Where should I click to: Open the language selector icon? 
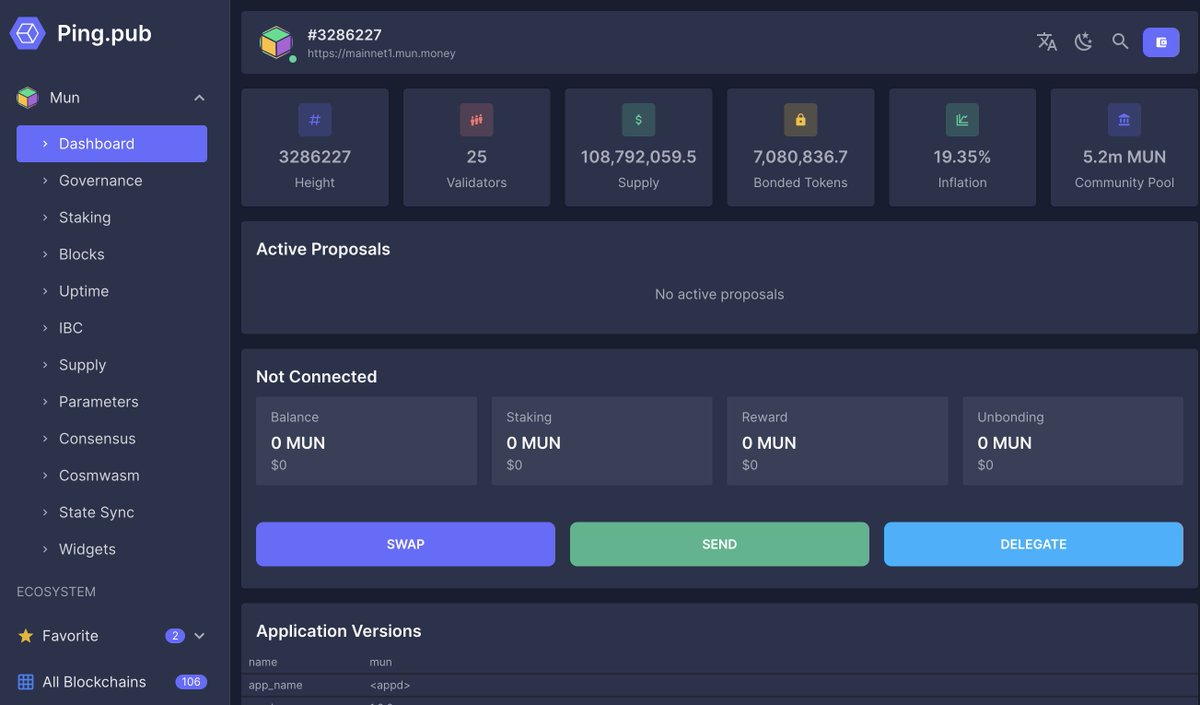tap(1046, 42)
